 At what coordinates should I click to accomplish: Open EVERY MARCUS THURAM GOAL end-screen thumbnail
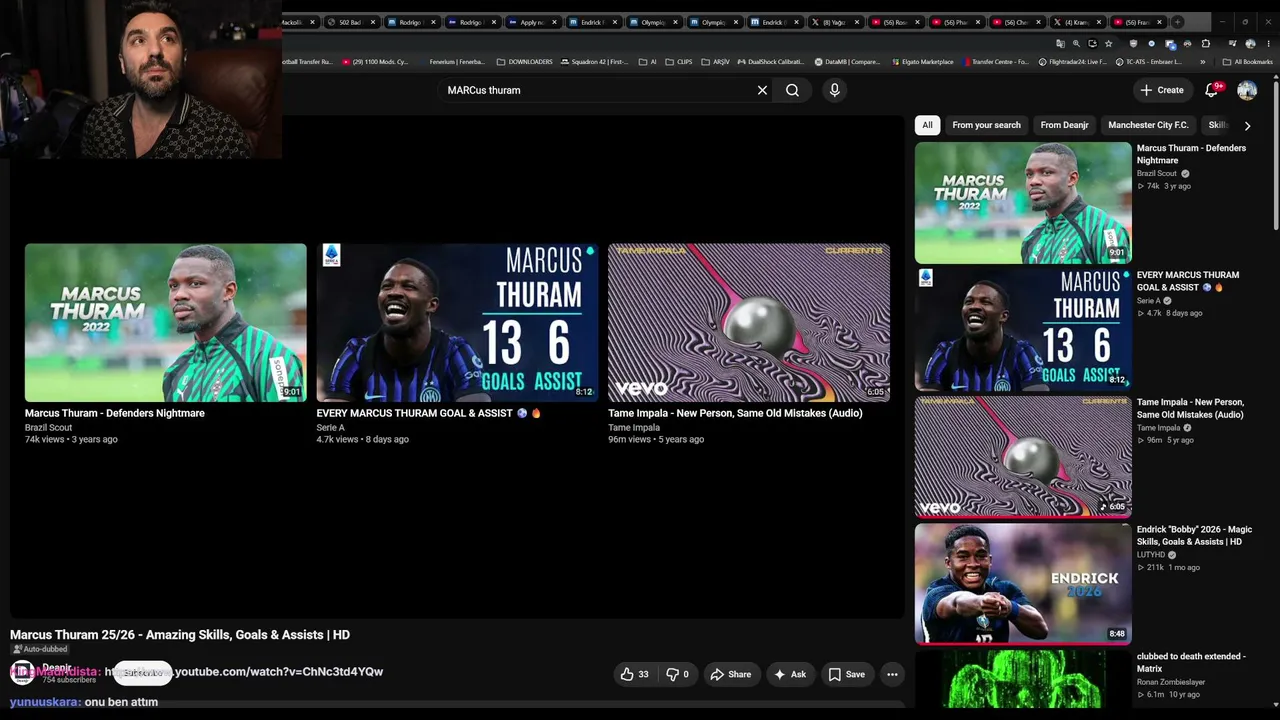coord(457,322)
